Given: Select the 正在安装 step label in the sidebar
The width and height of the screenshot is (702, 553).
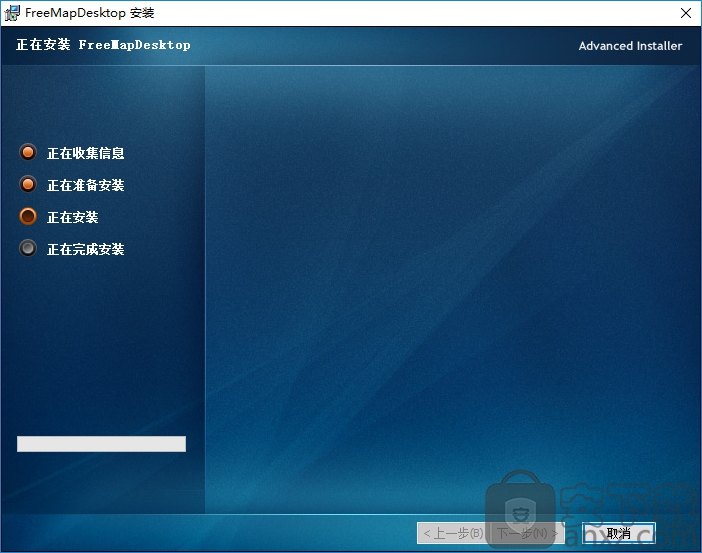Looking at the screenshot, I should point(73,218).
